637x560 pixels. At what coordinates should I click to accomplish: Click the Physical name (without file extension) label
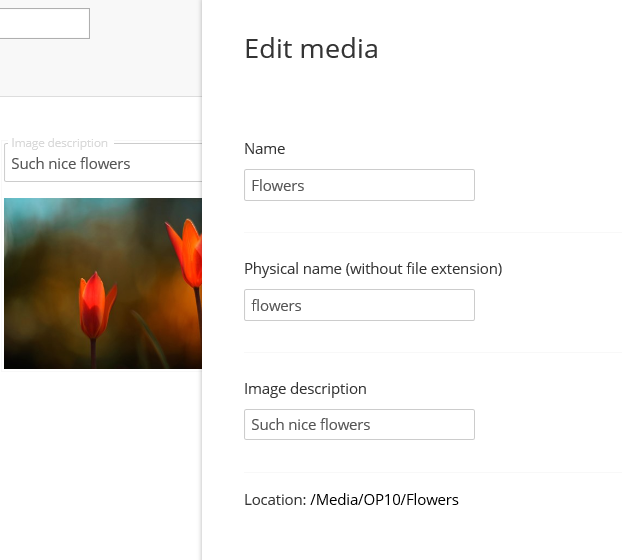pos(373,269)
